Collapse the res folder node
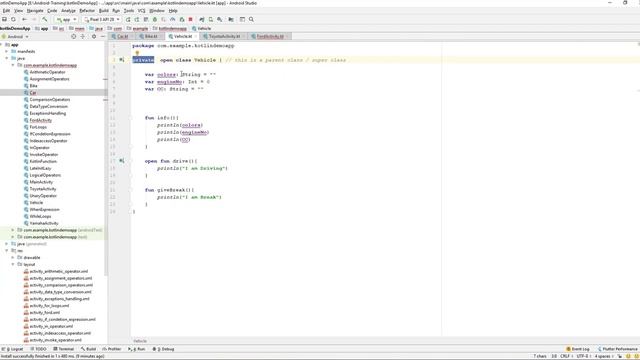 pos(7,251)
